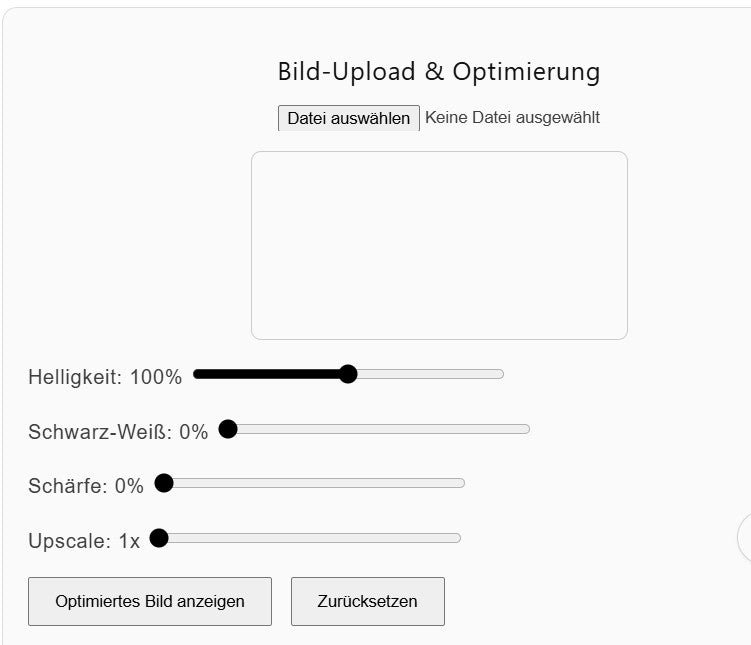Click the "Keine Datei ausgewählt" text
Image resolution: width=751 pixels, height=645 pixels.
[x=512, y=118]
